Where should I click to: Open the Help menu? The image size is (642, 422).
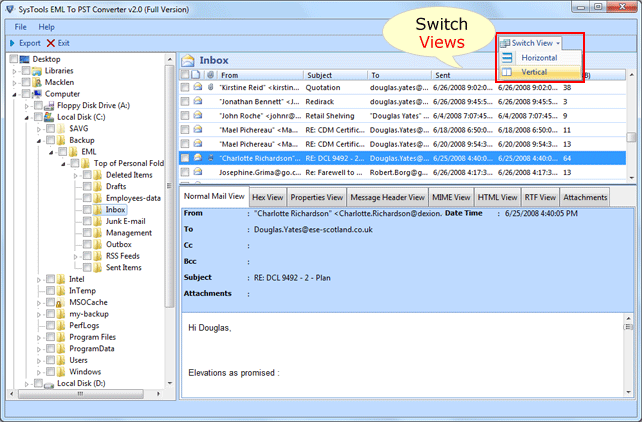click(46, 27)
